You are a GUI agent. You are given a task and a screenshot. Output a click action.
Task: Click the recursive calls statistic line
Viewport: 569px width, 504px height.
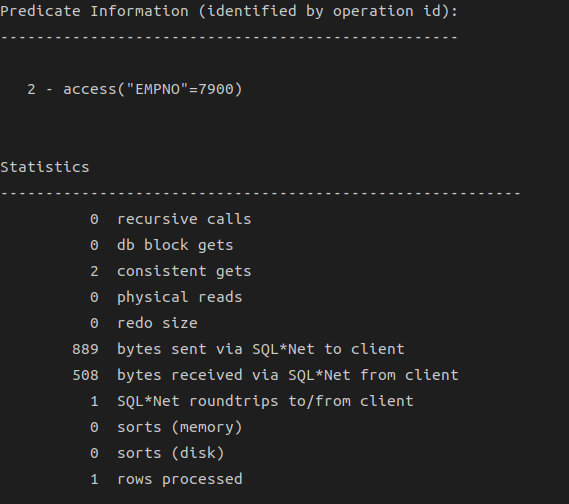coord(171,219)
